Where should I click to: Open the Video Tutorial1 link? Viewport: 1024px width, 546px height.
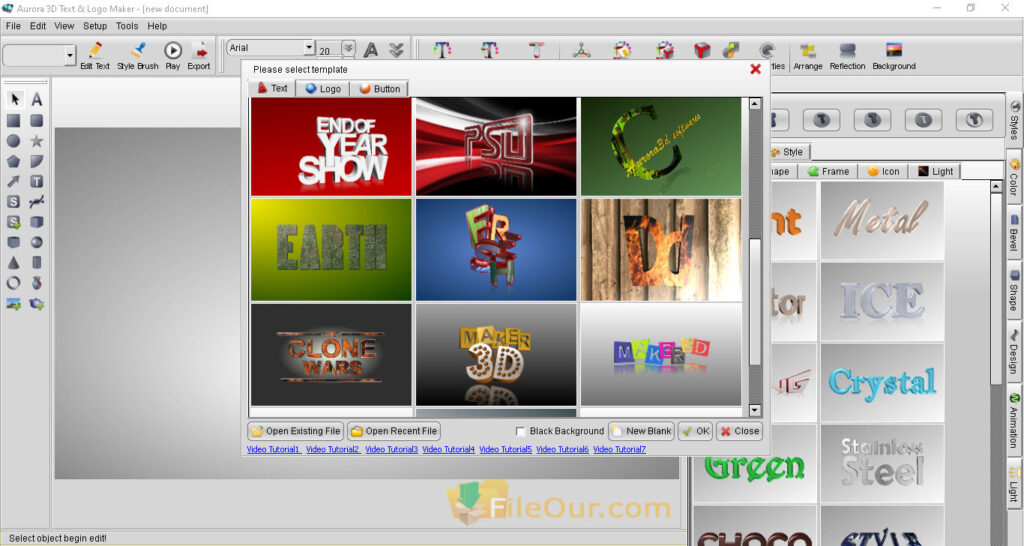tap(273, 449)
